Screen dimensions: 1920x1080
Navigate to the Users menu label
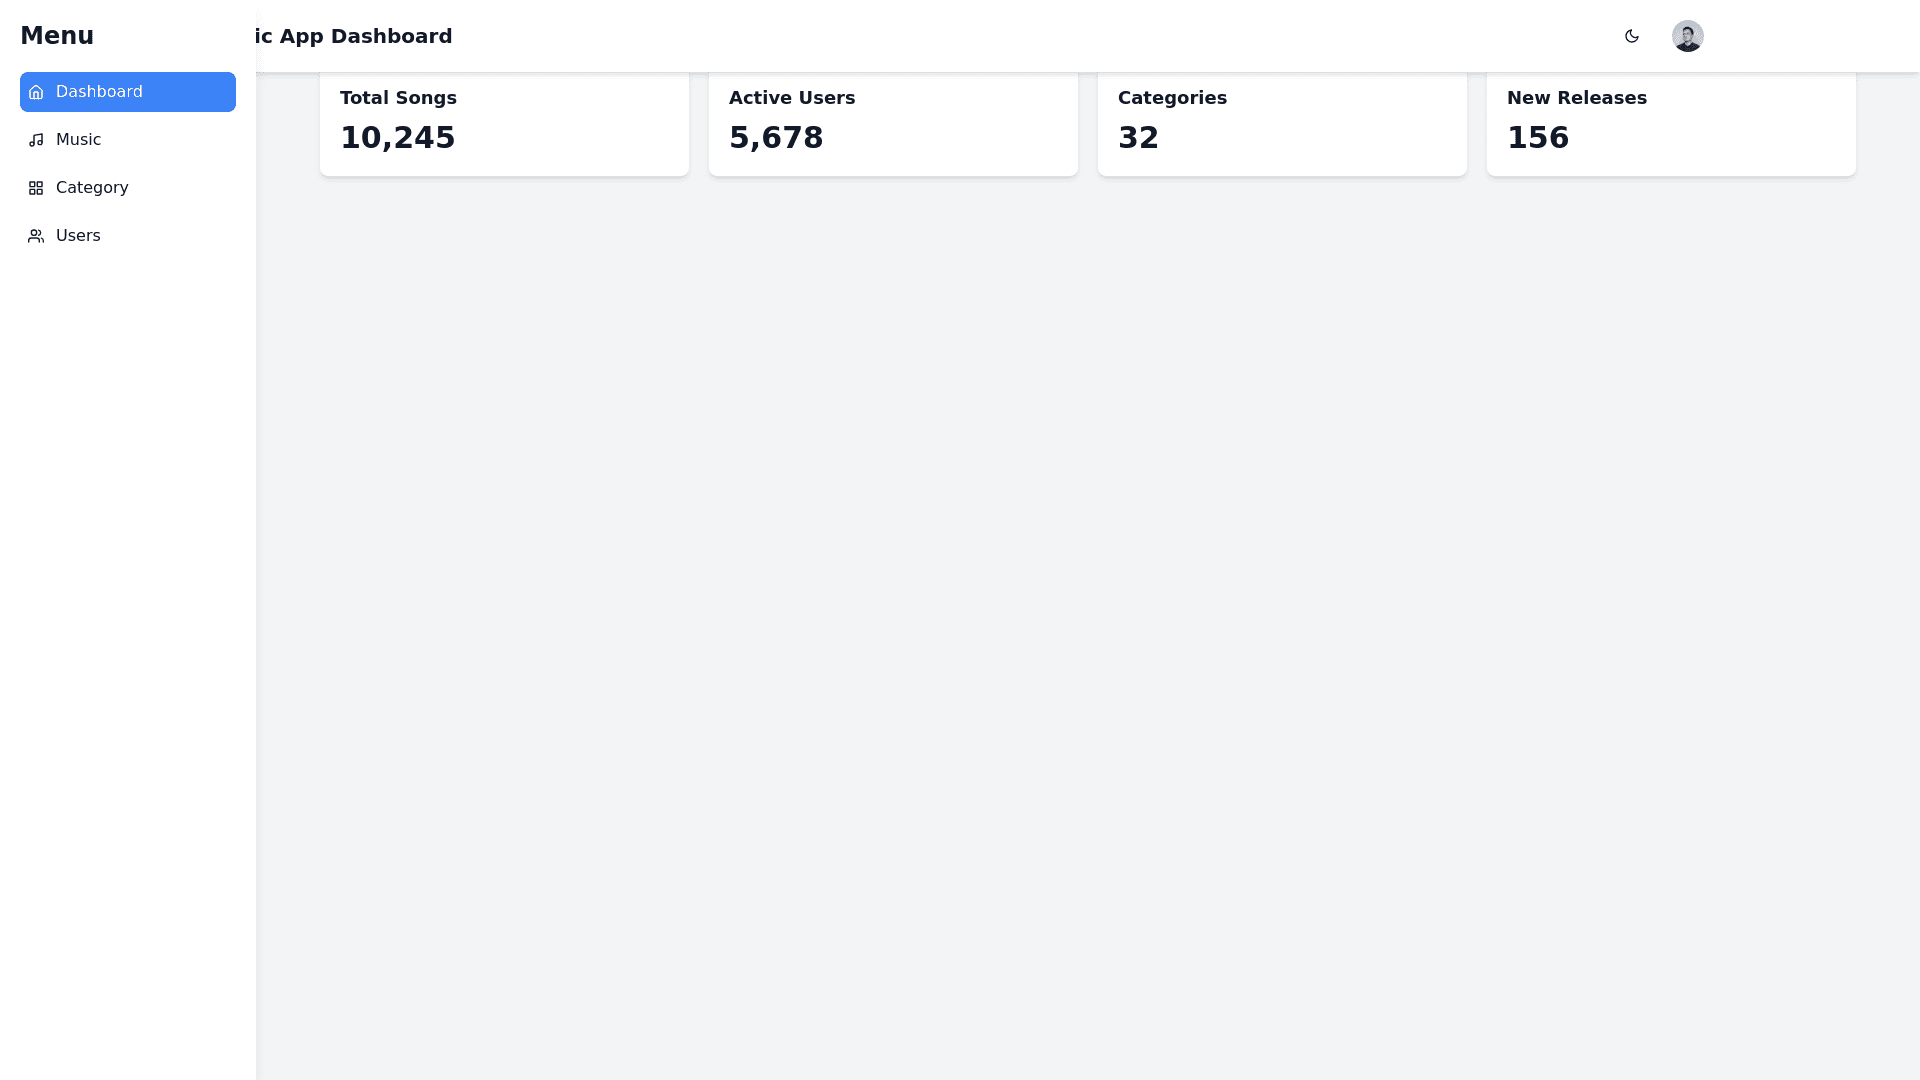tap(78, 236)
